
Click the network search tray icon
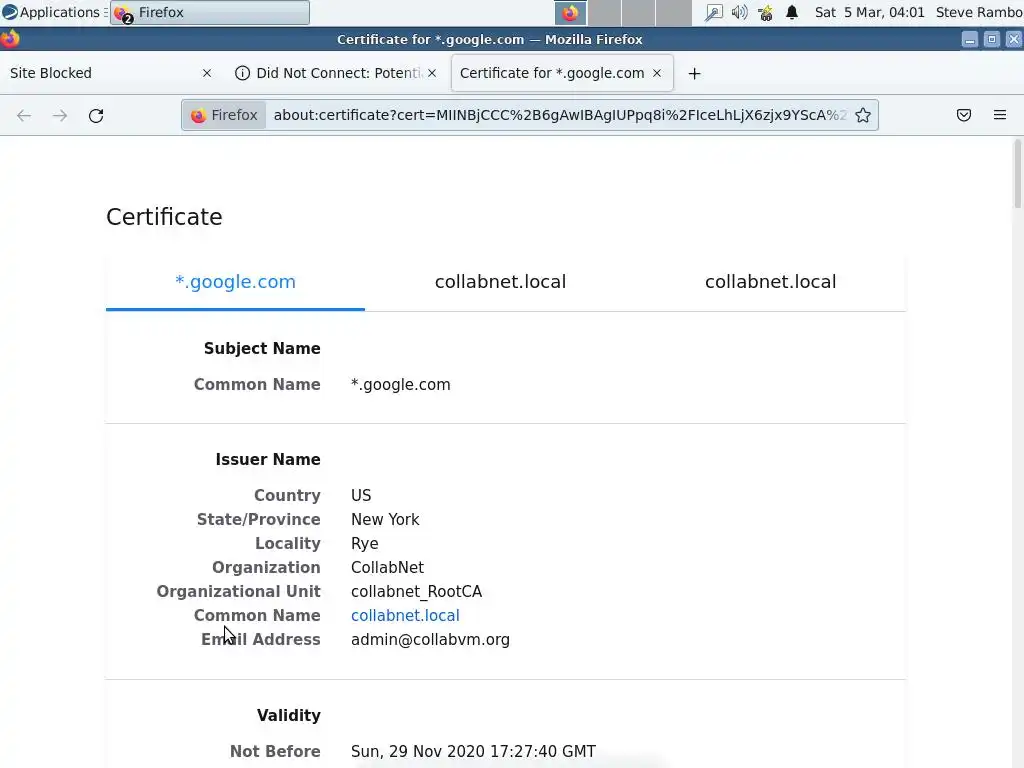point(714,12)
